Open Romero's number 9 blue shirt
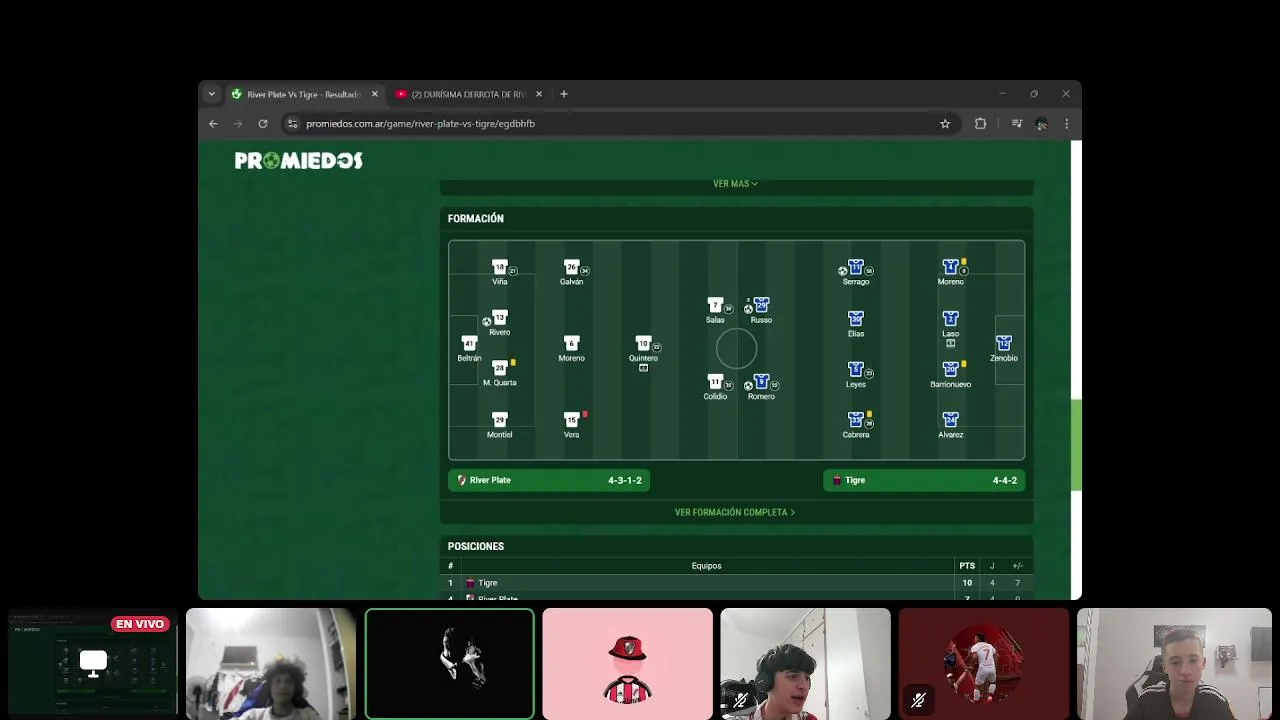 coord(761,382)
